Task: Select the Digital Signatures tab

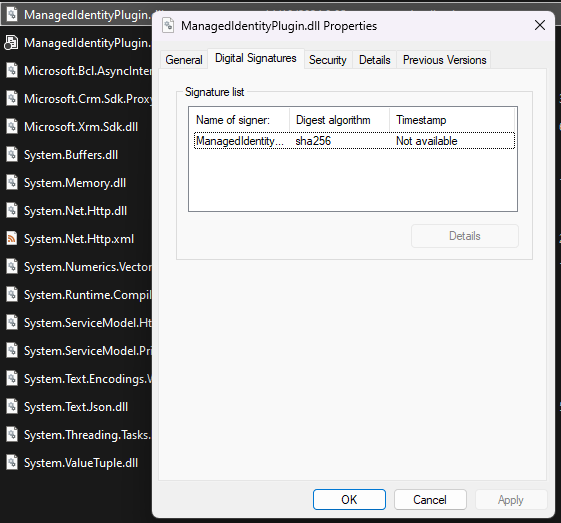Action: point(256,58)
